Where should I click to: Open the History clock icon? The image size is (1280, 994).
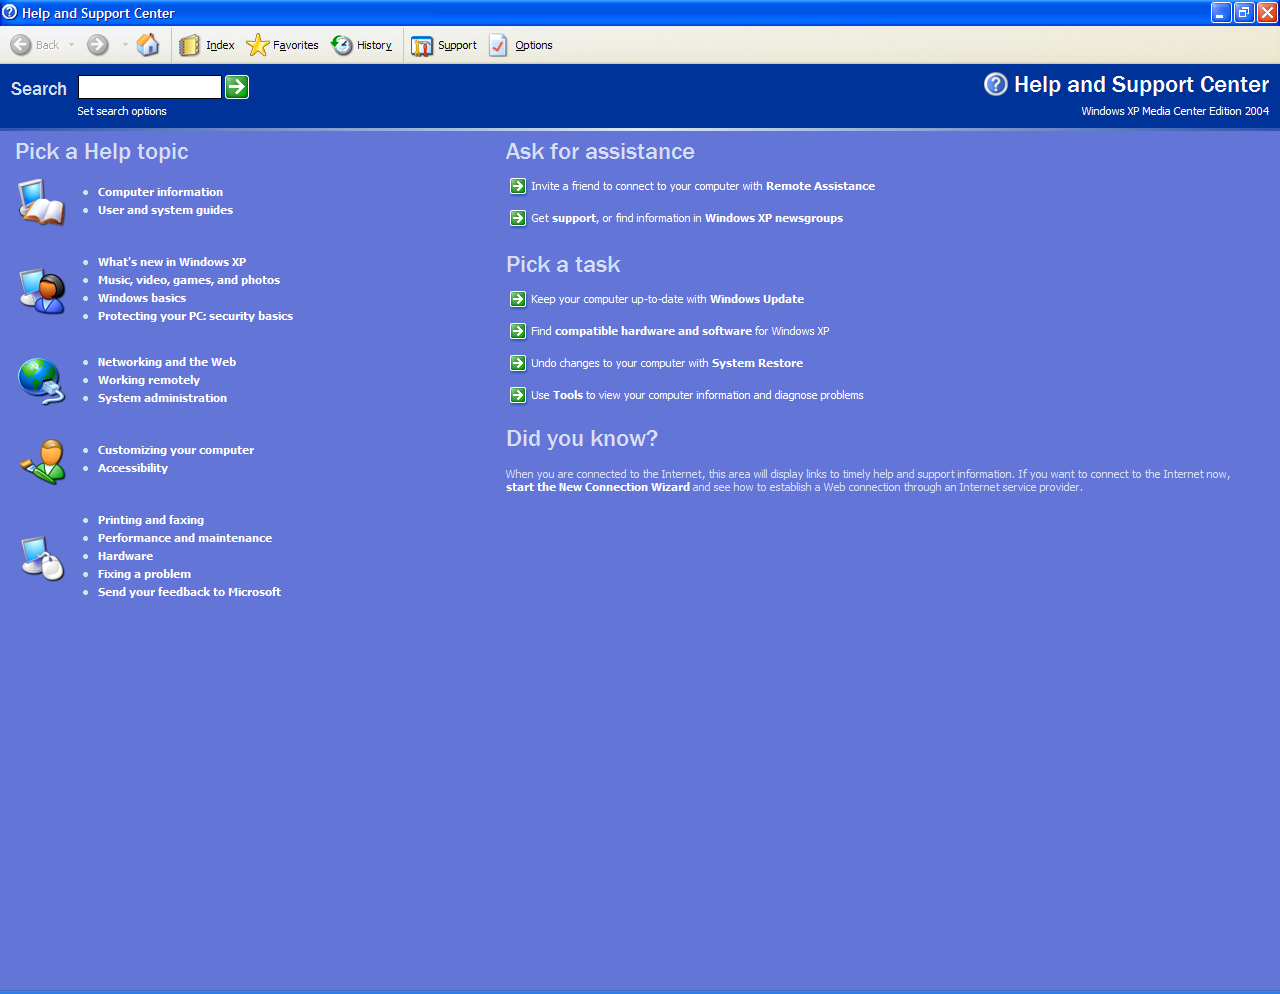point(342,45)
